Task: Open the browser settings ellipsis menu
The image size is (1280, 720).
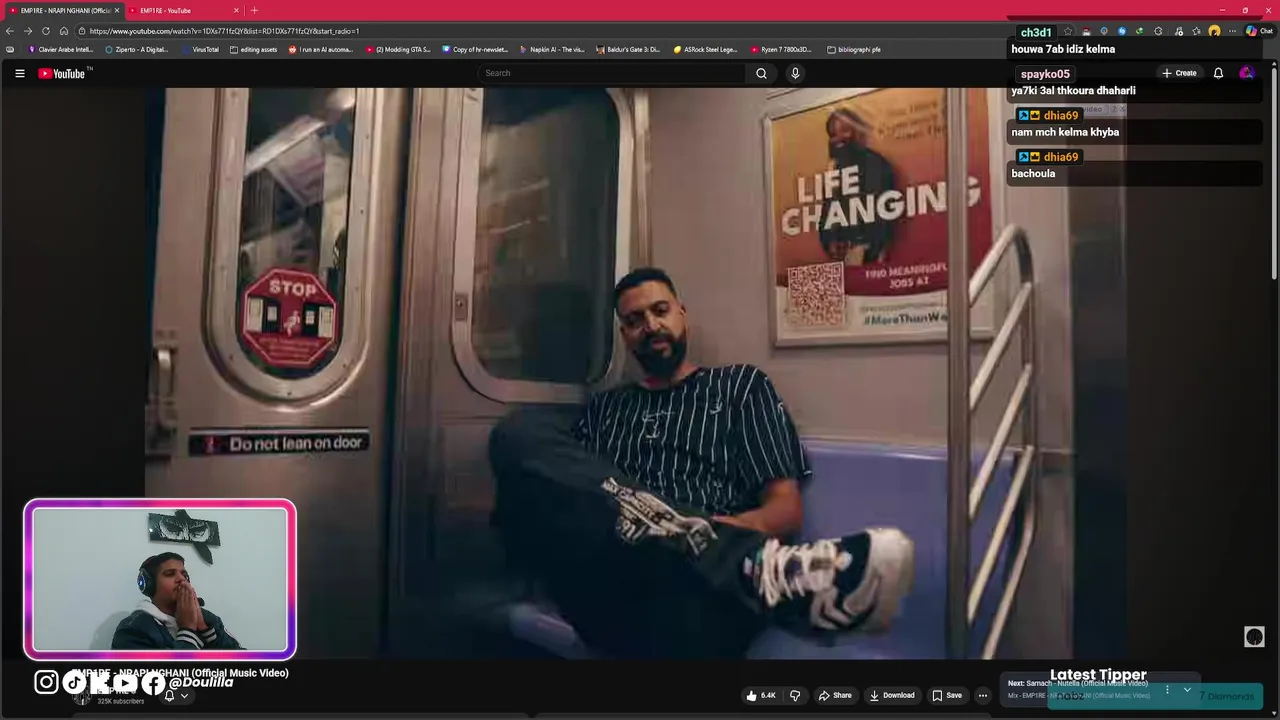Action: tap(1232, 31)
